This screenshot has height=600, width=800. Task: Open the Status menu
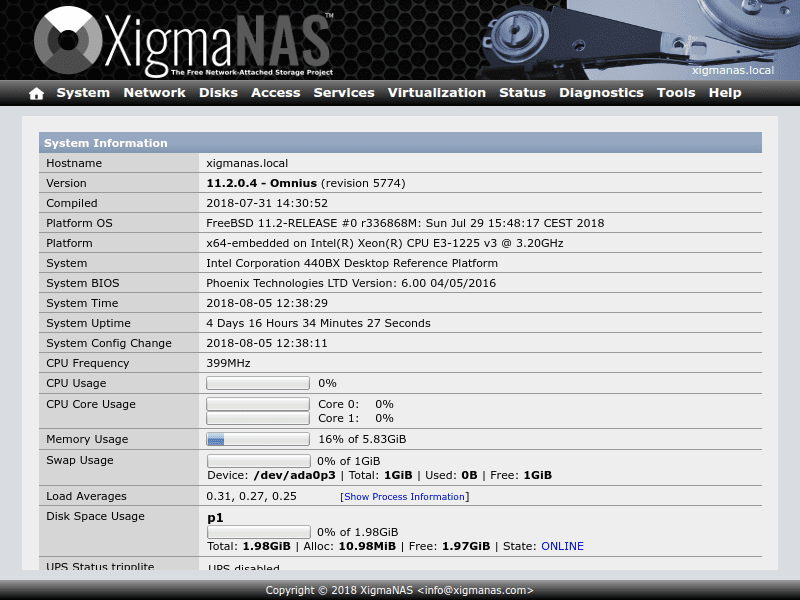tap(522, 92)
